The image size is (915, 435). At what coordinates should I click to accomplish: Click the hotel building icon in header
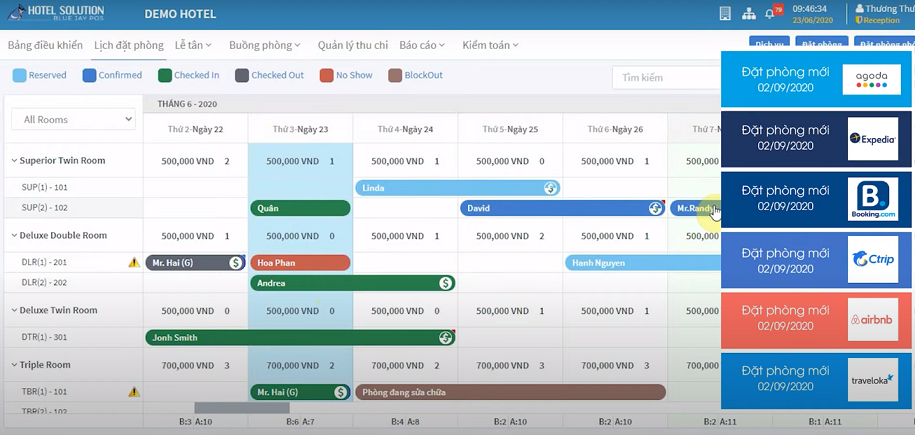coord(725,14)
